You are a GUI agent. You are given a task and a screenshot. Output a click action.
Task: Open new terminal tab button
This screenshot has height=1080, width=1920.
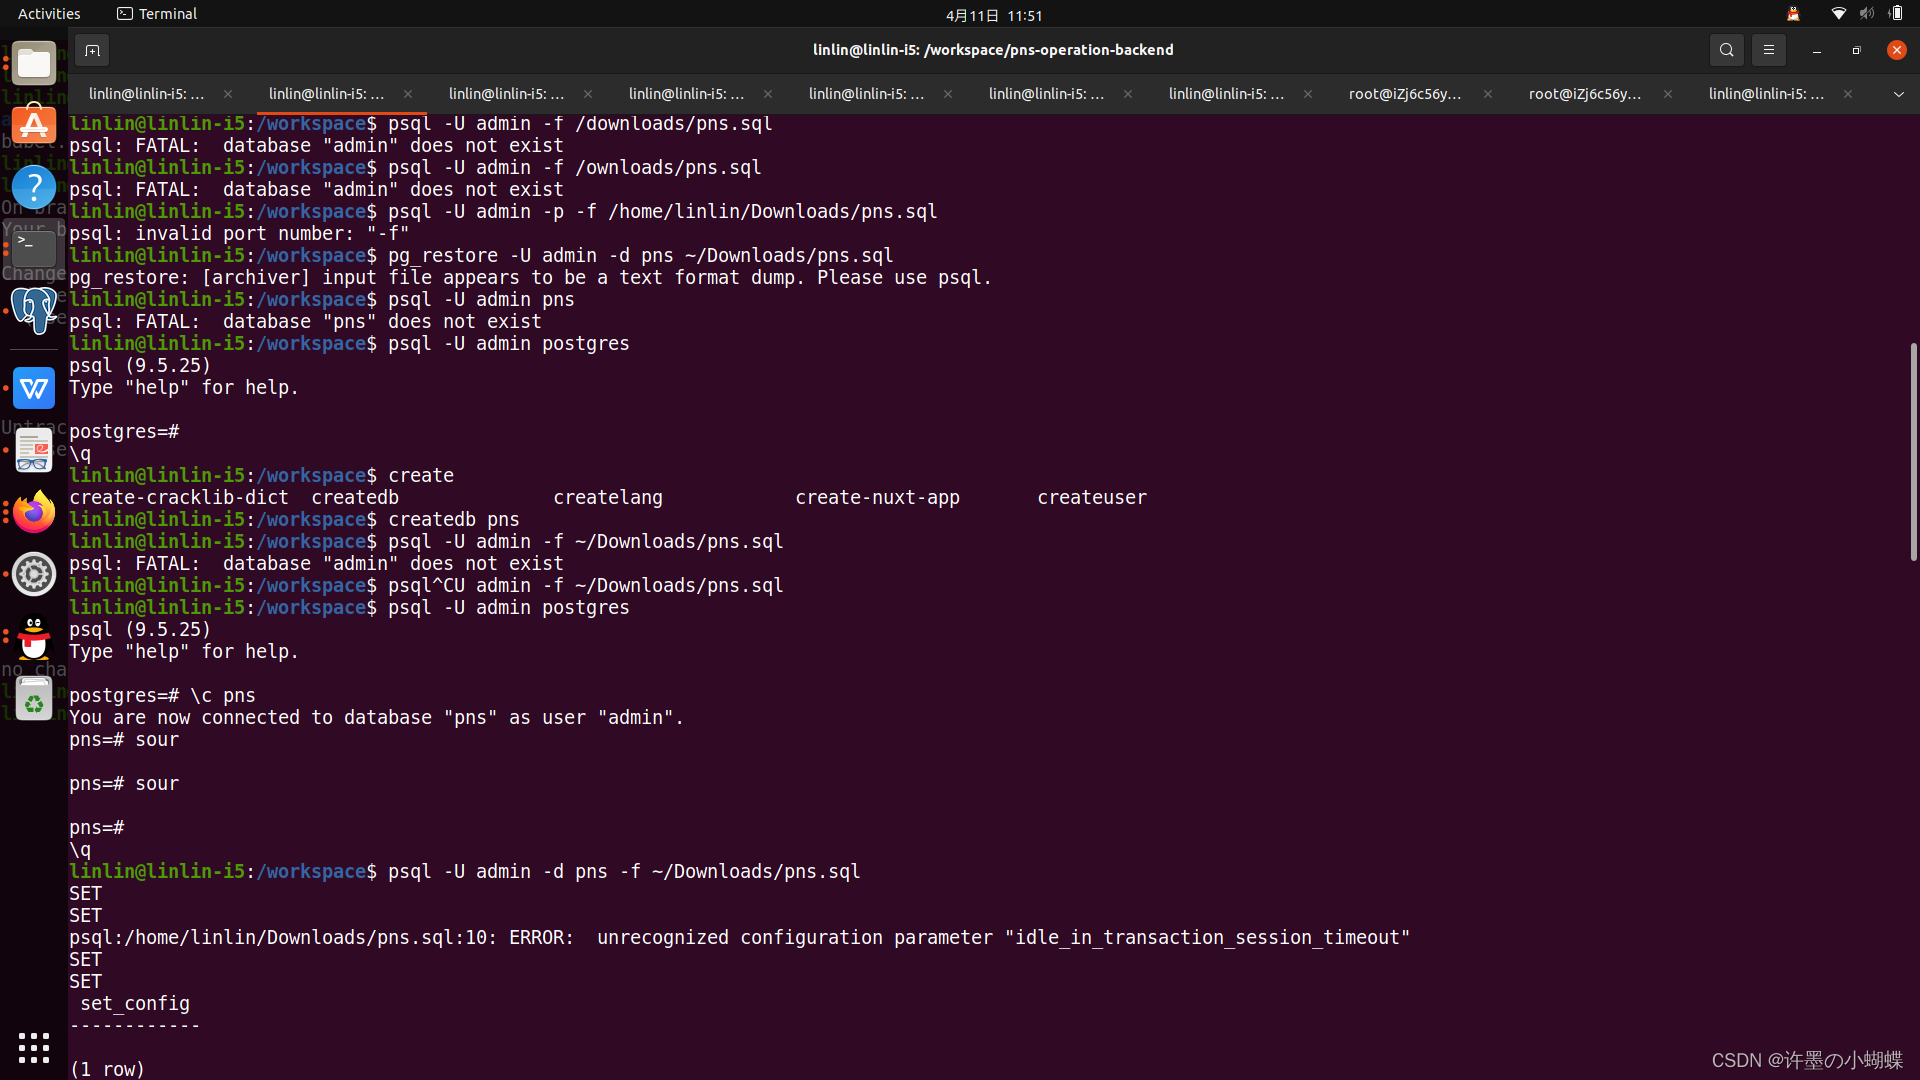click(x=92, y=50)
